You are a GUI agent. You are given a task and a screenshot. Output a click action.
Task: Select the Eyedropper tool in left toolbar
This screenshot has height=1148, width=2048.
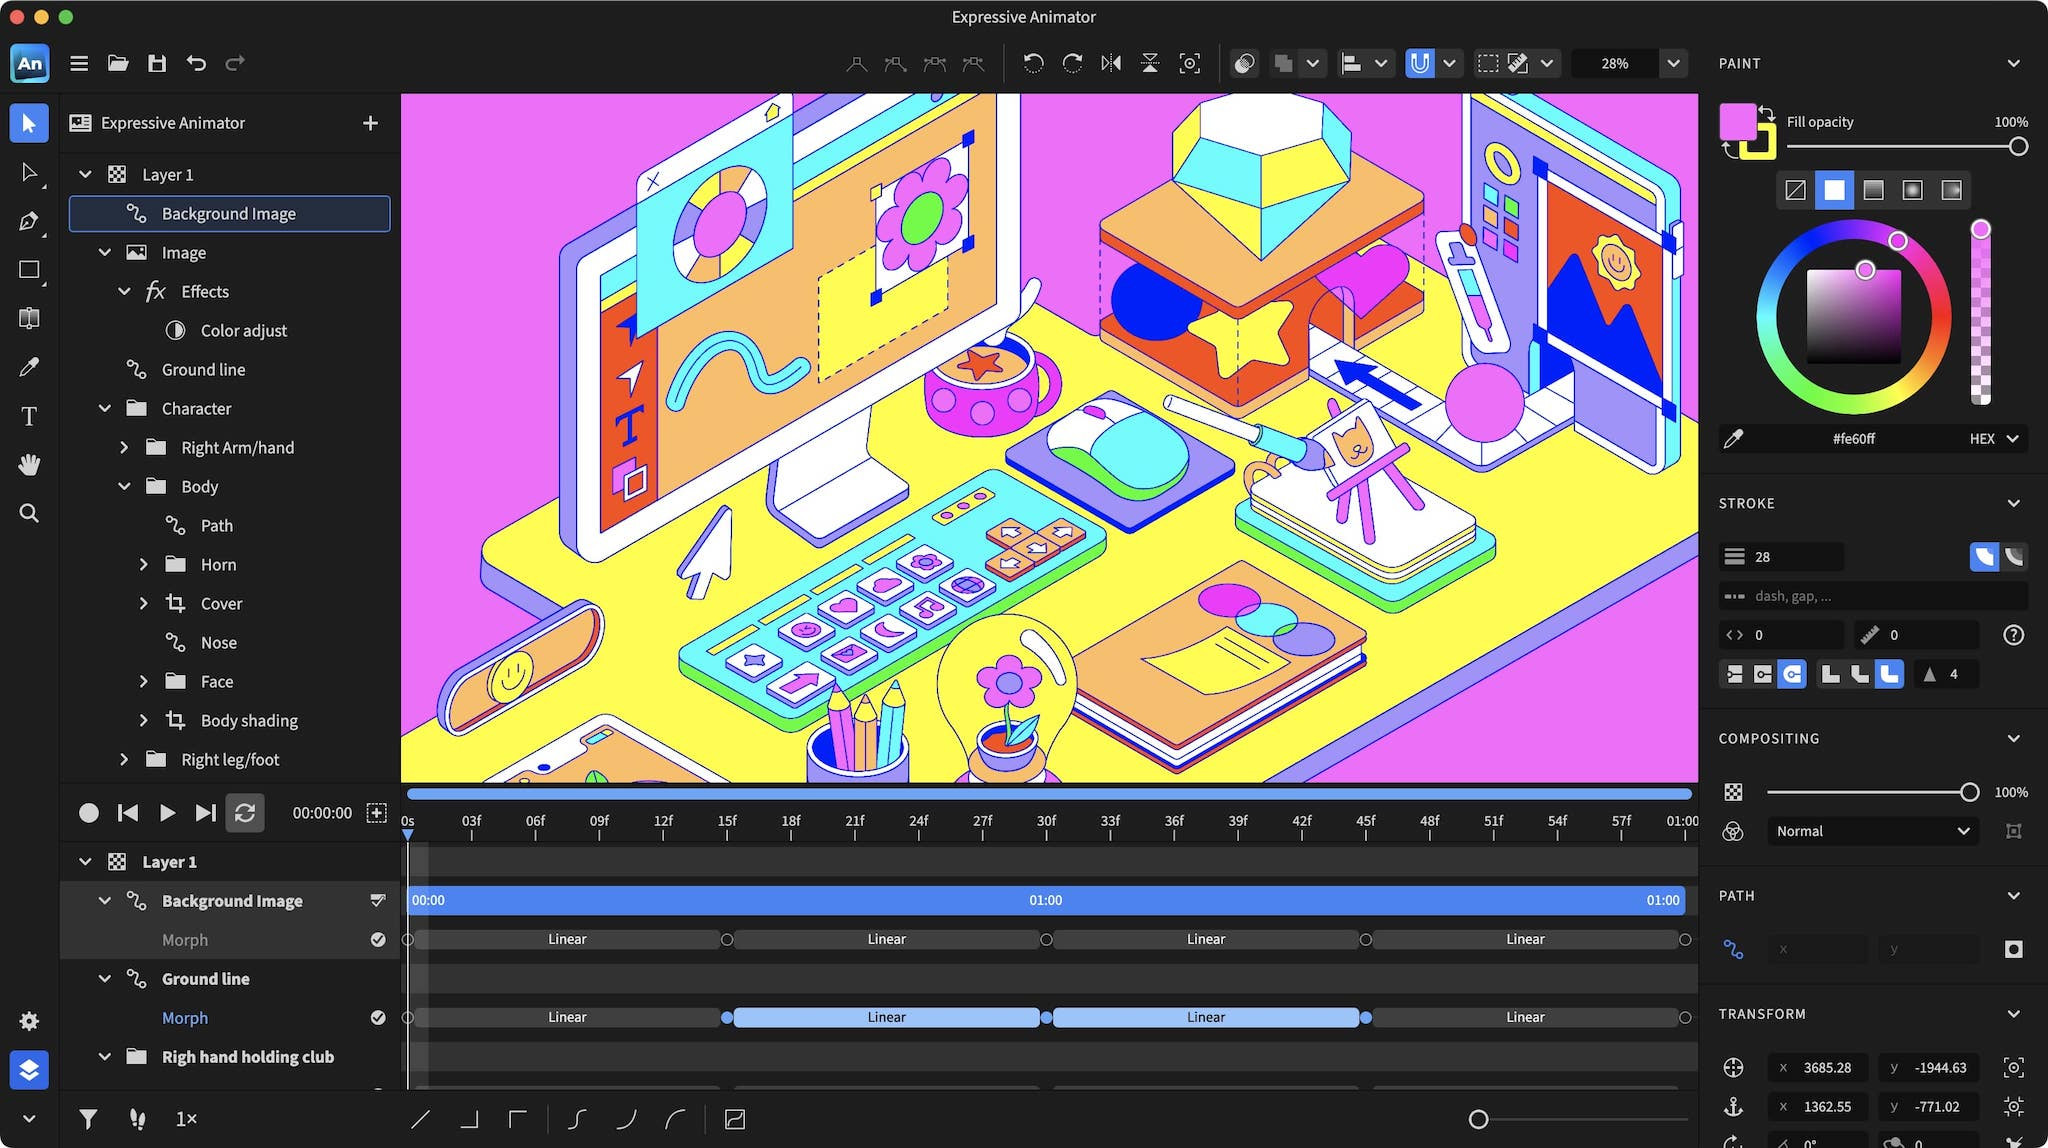(29, 367)
